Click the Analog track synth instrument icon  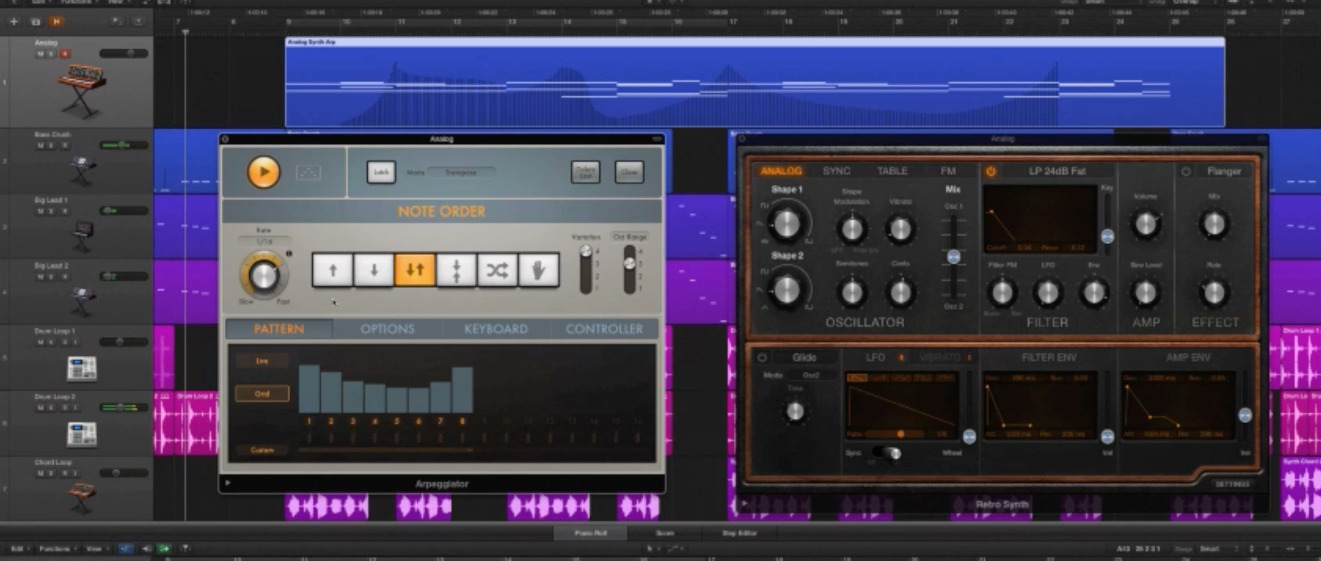(82, 91)
